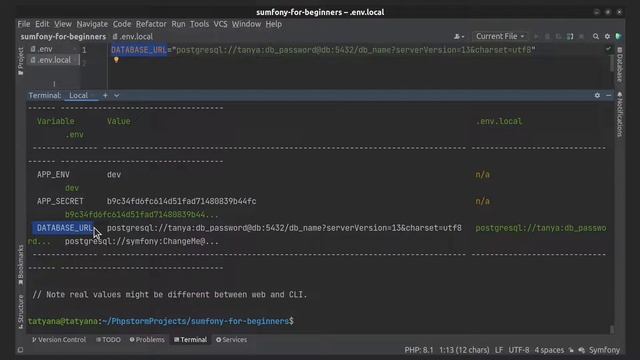Image resolution: width=640 pixels, height=360 pixels.
Task: Click the editor vertical scrollbar
Action: click(x=612, y=63)
